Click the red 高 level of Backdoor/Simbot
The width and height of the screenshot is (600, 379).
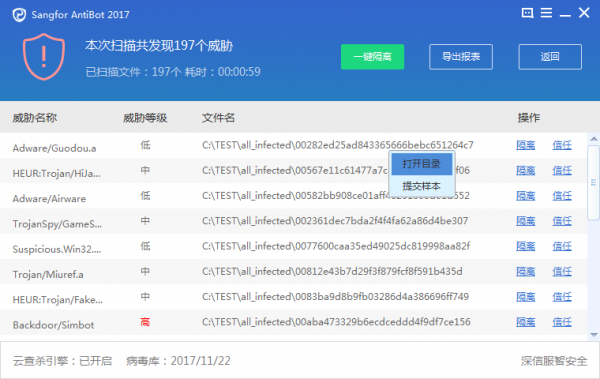(145, 322)
